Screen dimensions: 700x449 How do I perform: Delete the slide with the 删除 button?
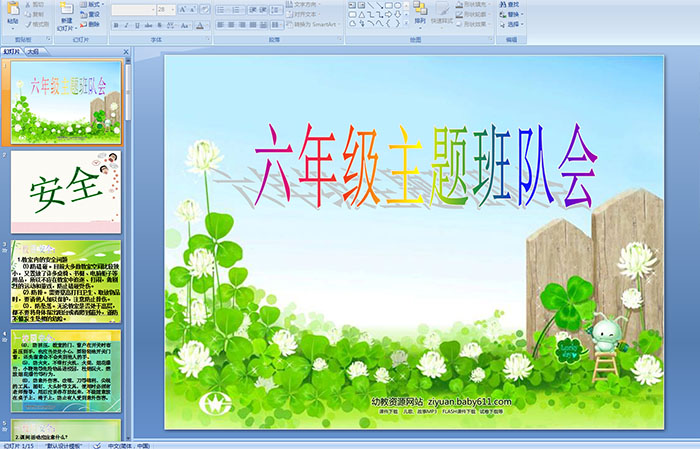tap(90, 25)
